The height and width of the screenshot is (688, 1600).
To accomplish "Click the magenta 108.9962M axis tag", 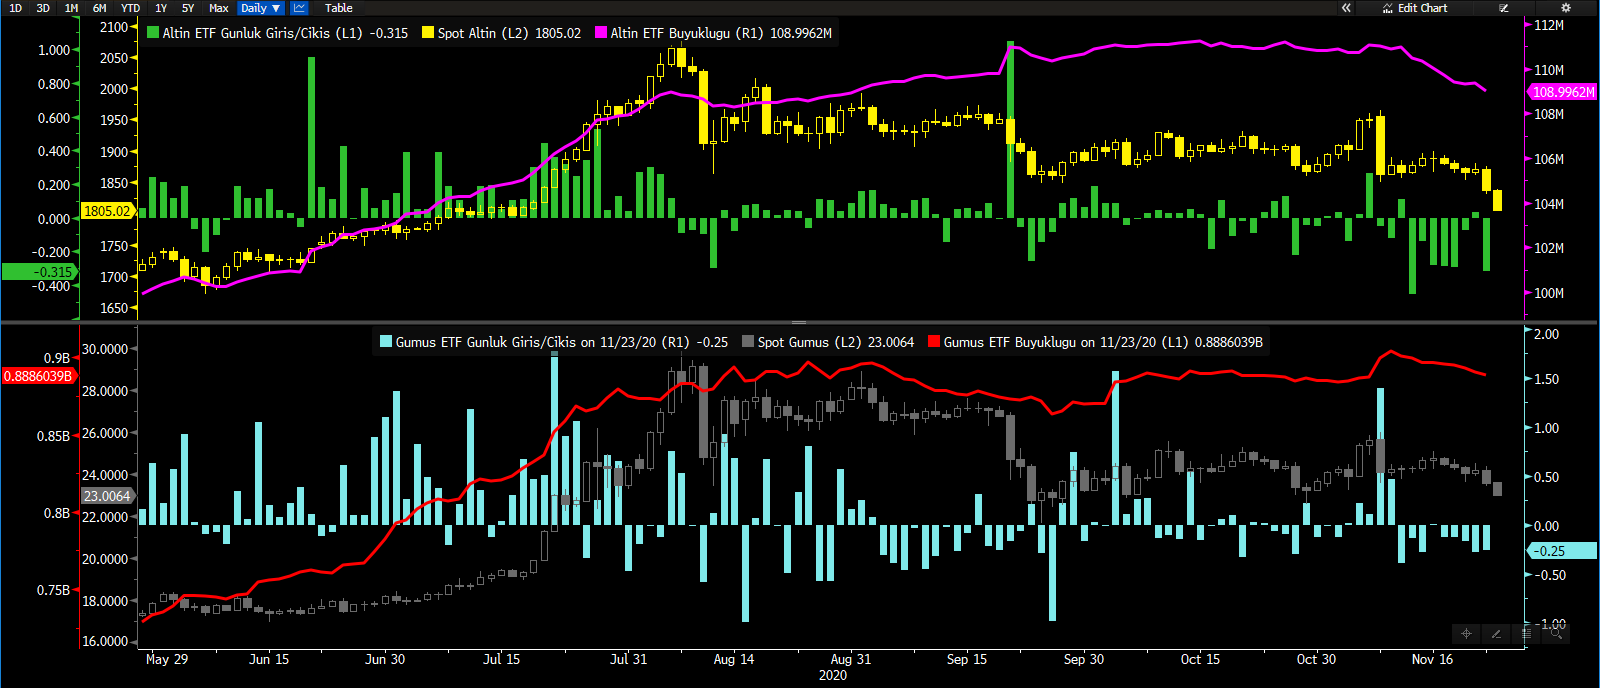I will click(x=1562, y=92).
